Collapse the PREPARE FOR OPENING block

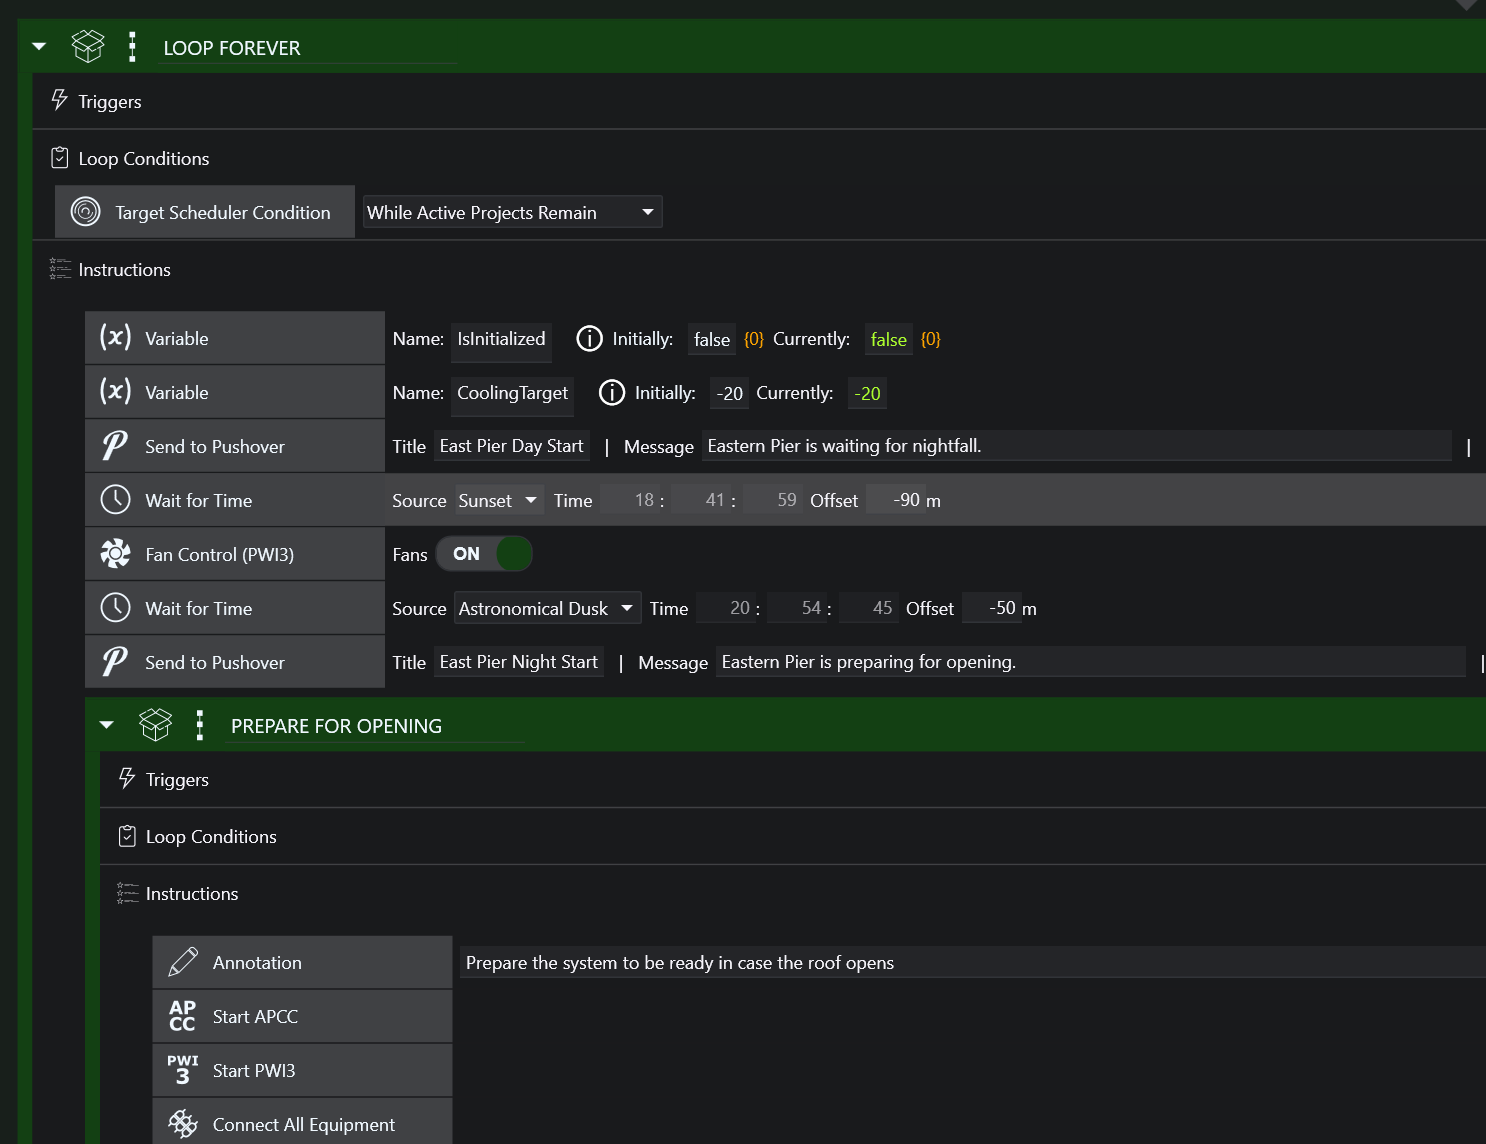coord(107,725)
